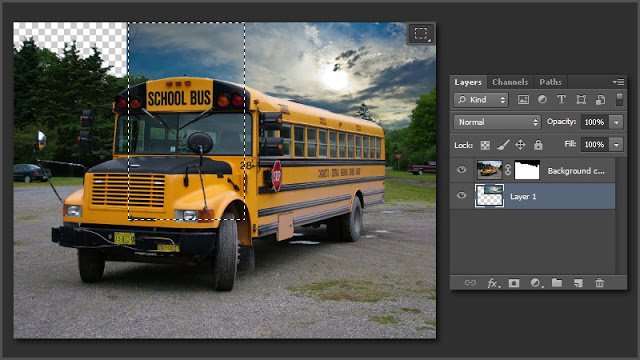Viewport: 640px width, 360px height.
Task: Click the 'Background c...' layer name
Action: coord(576,171)
